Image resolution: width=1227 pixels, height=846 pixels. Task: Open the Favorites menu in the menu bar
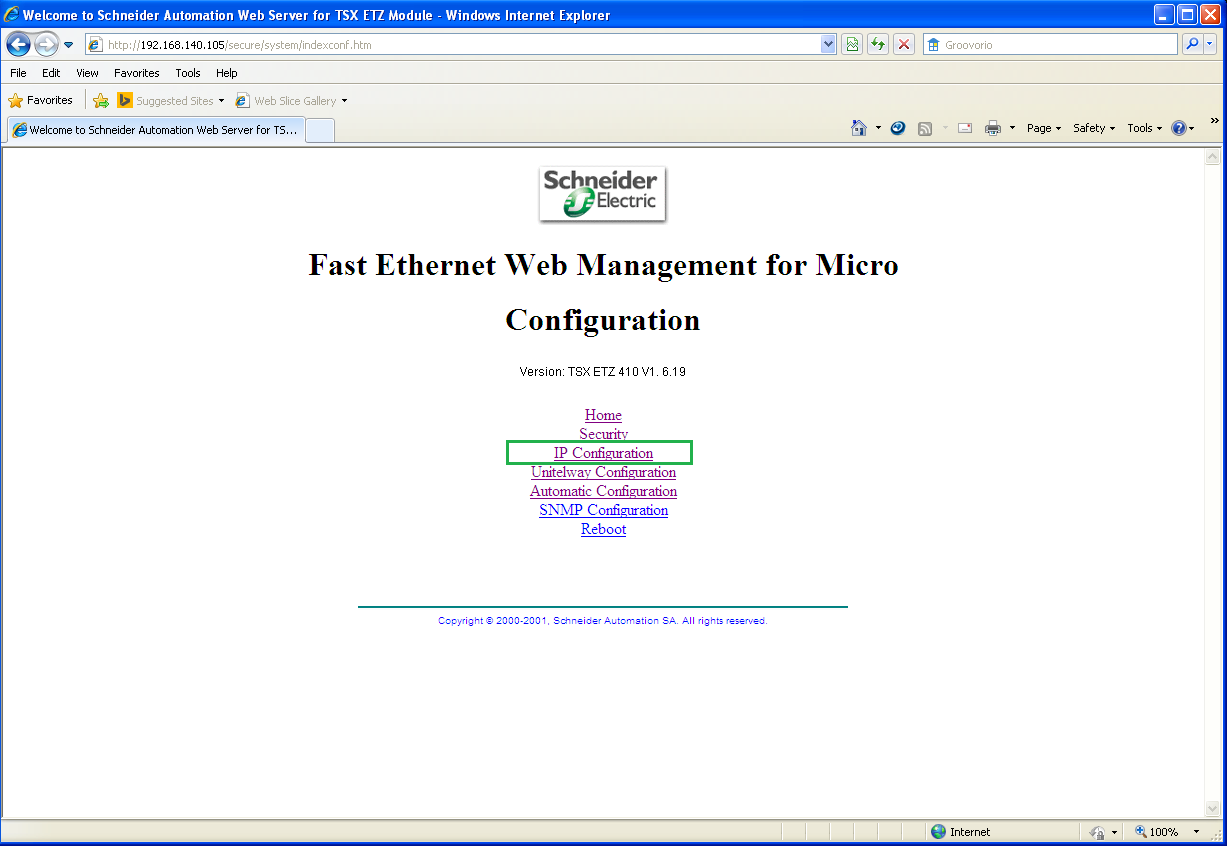click(137, 73)
